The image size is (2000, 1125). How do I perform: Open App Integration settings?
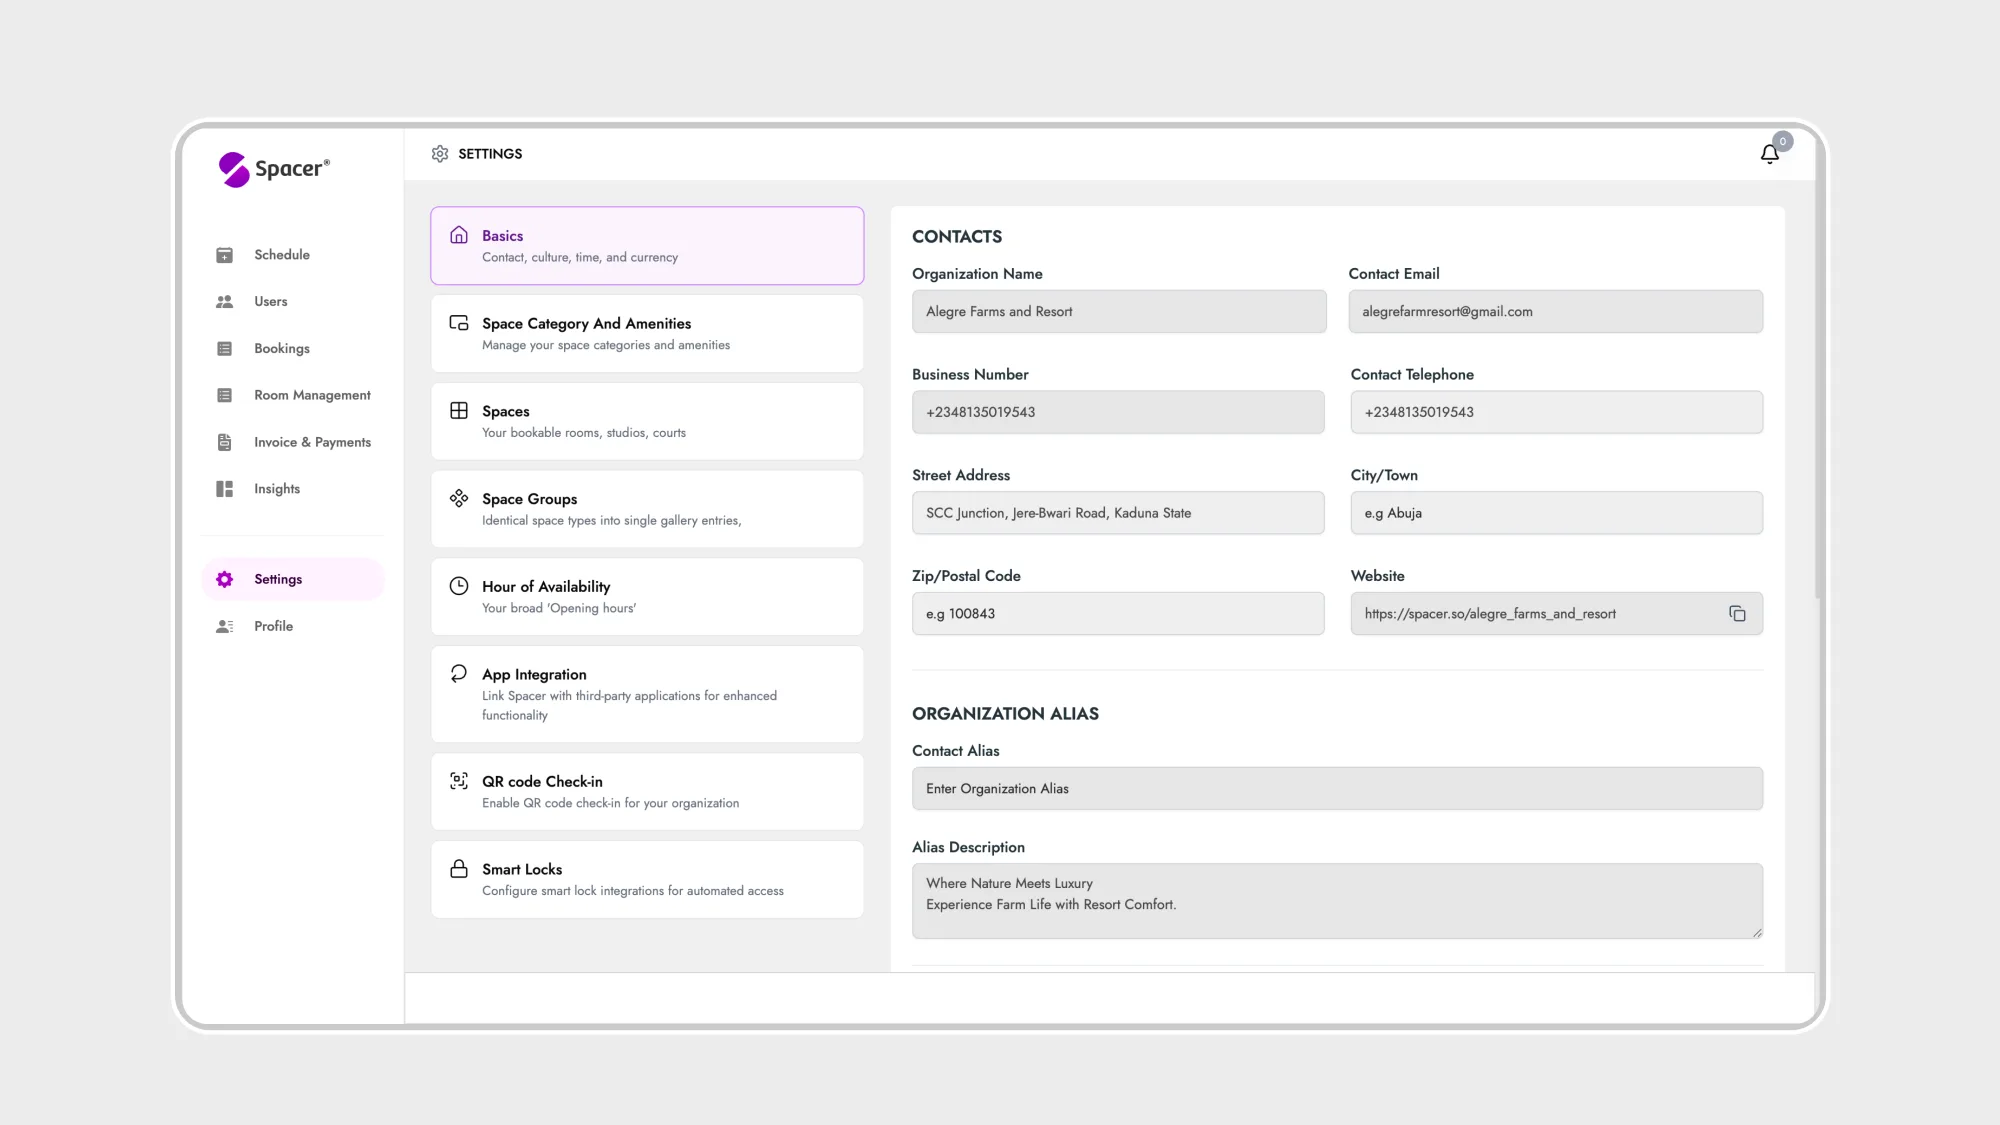click(x=647, y=694)
